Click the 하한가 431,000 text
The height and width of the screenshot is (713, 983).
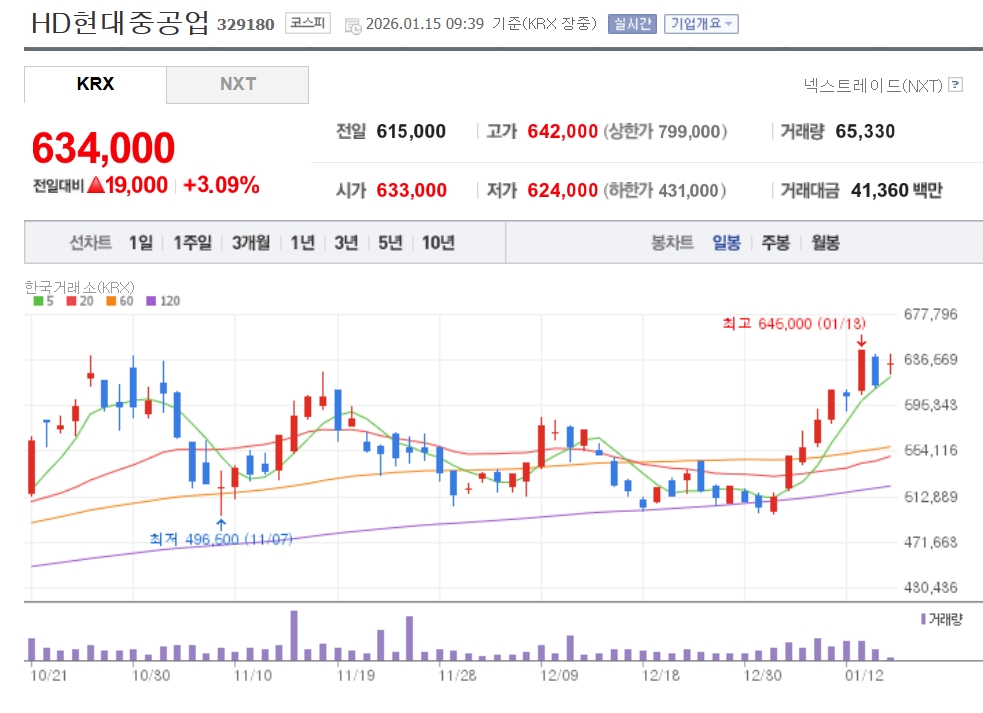[665, 190]
